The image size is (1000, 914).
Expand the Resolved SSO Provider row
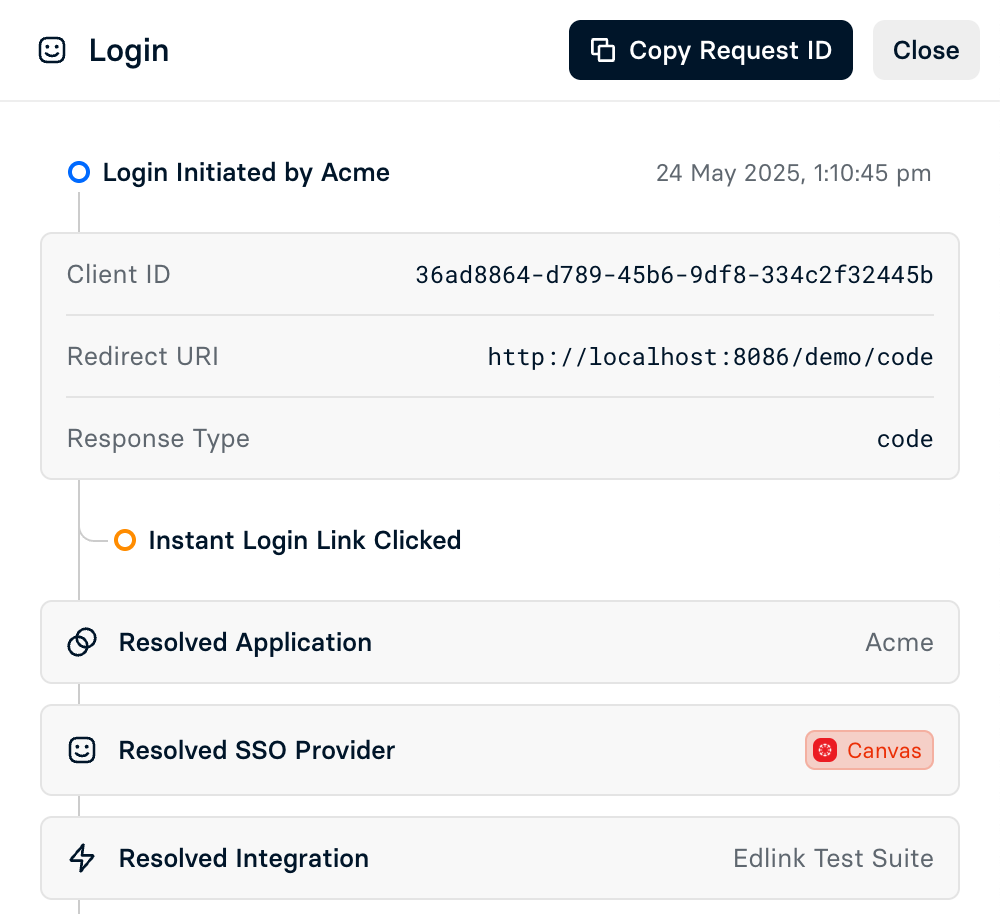[x=500, y=750]
